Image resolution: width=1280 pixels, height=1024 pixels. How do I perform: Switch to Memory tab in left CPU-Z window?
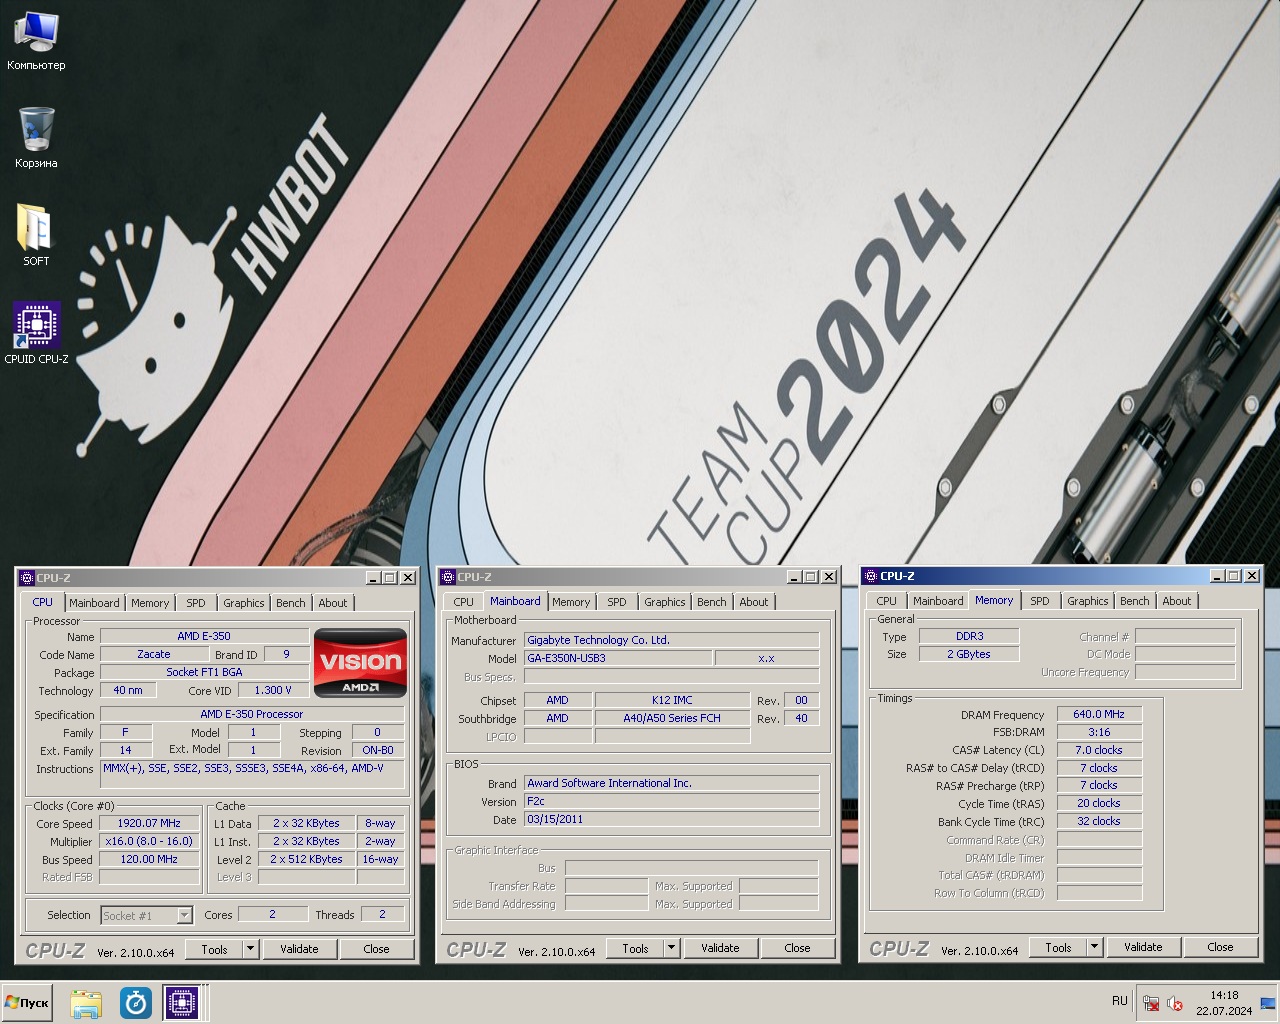tap(150, 603)
